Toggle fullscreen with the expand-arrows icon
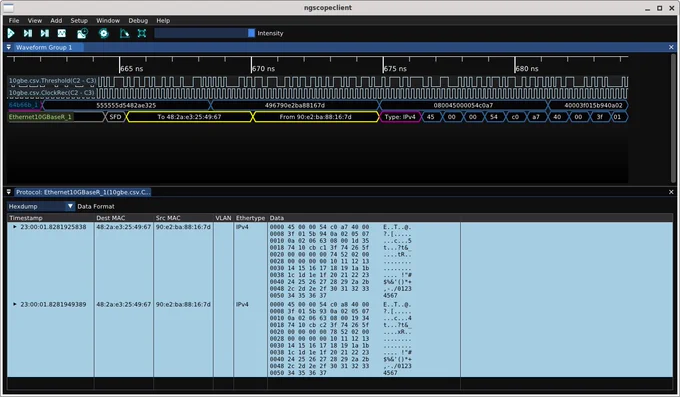Image resolution: width=680 pixels, height=397 pixels. coord(142,33)
